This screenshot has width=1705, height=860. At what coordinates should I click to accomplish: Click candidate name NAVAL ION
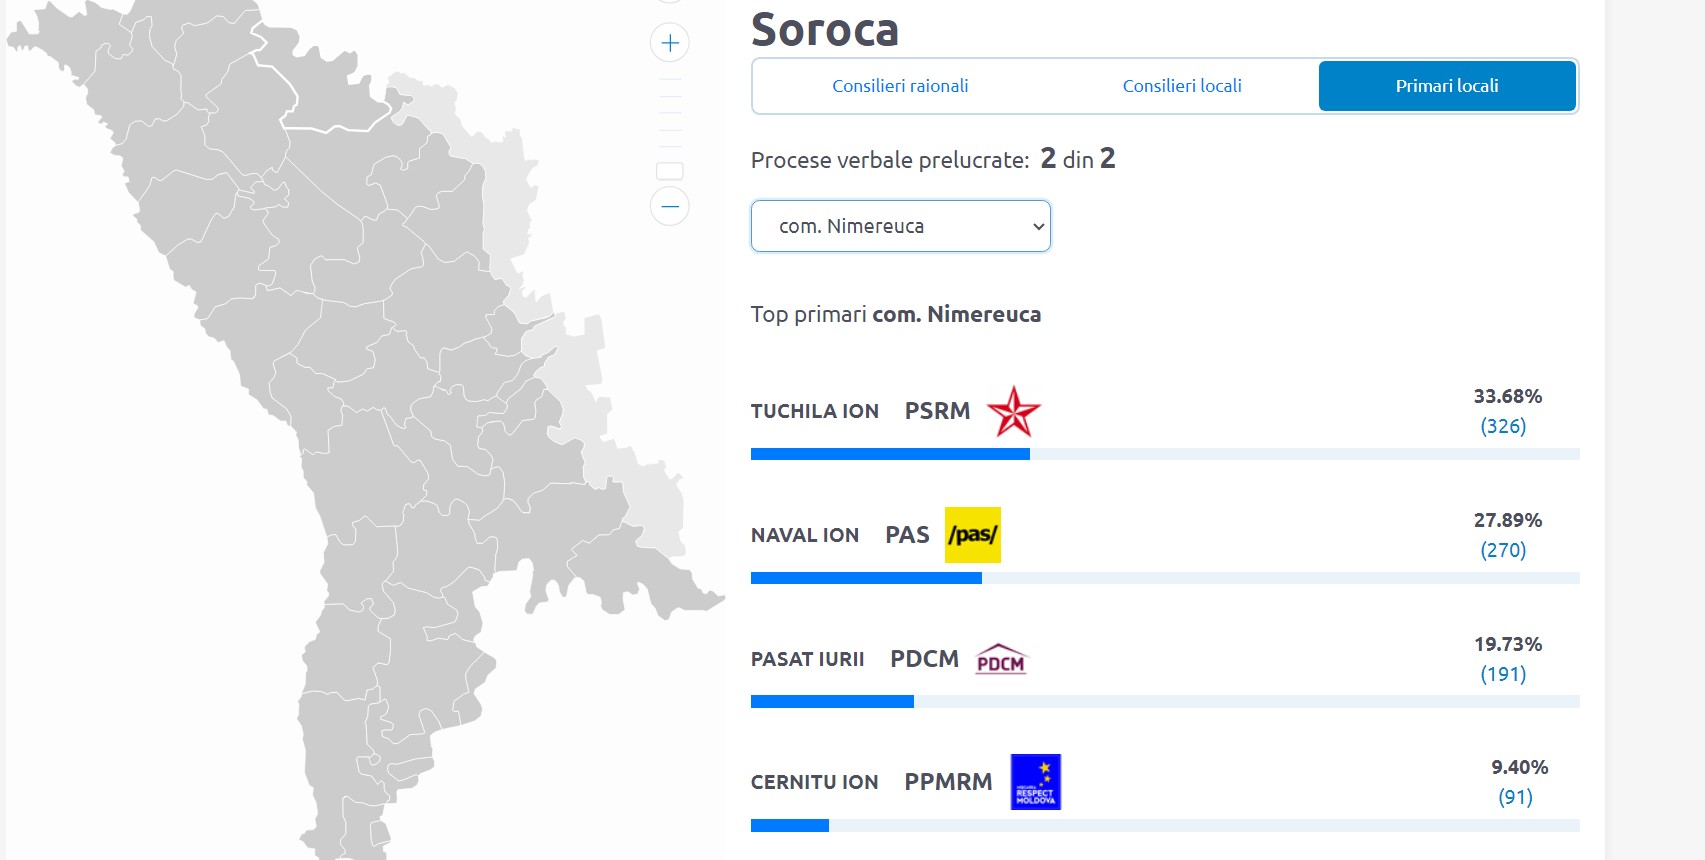[x=805, y=536]
